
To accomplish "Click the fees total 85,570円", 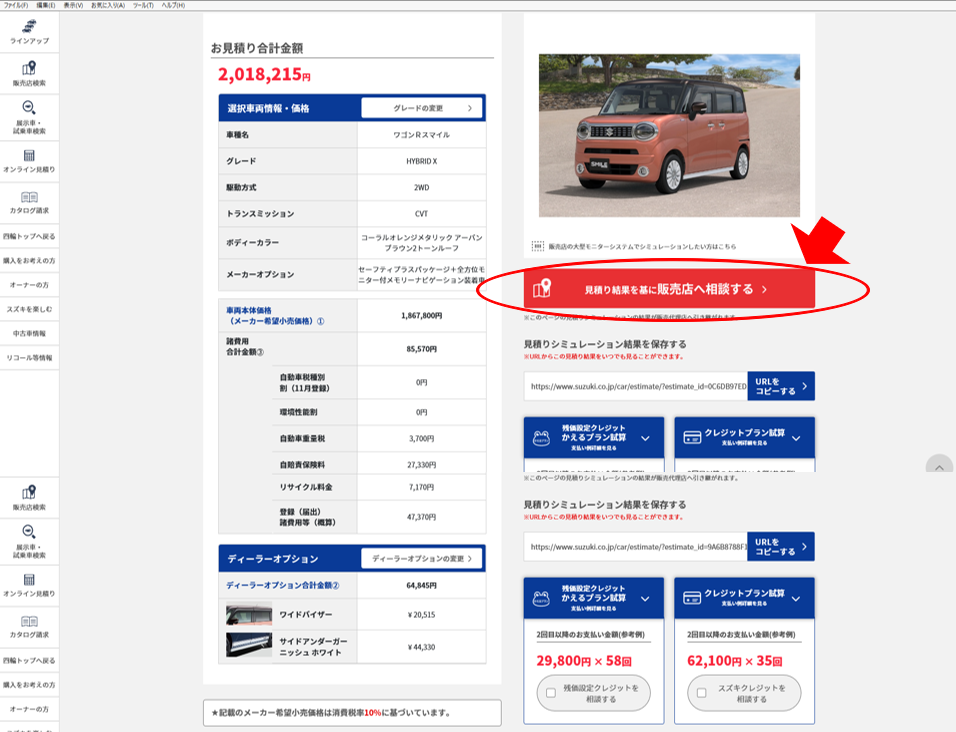I will coord(421,349).
